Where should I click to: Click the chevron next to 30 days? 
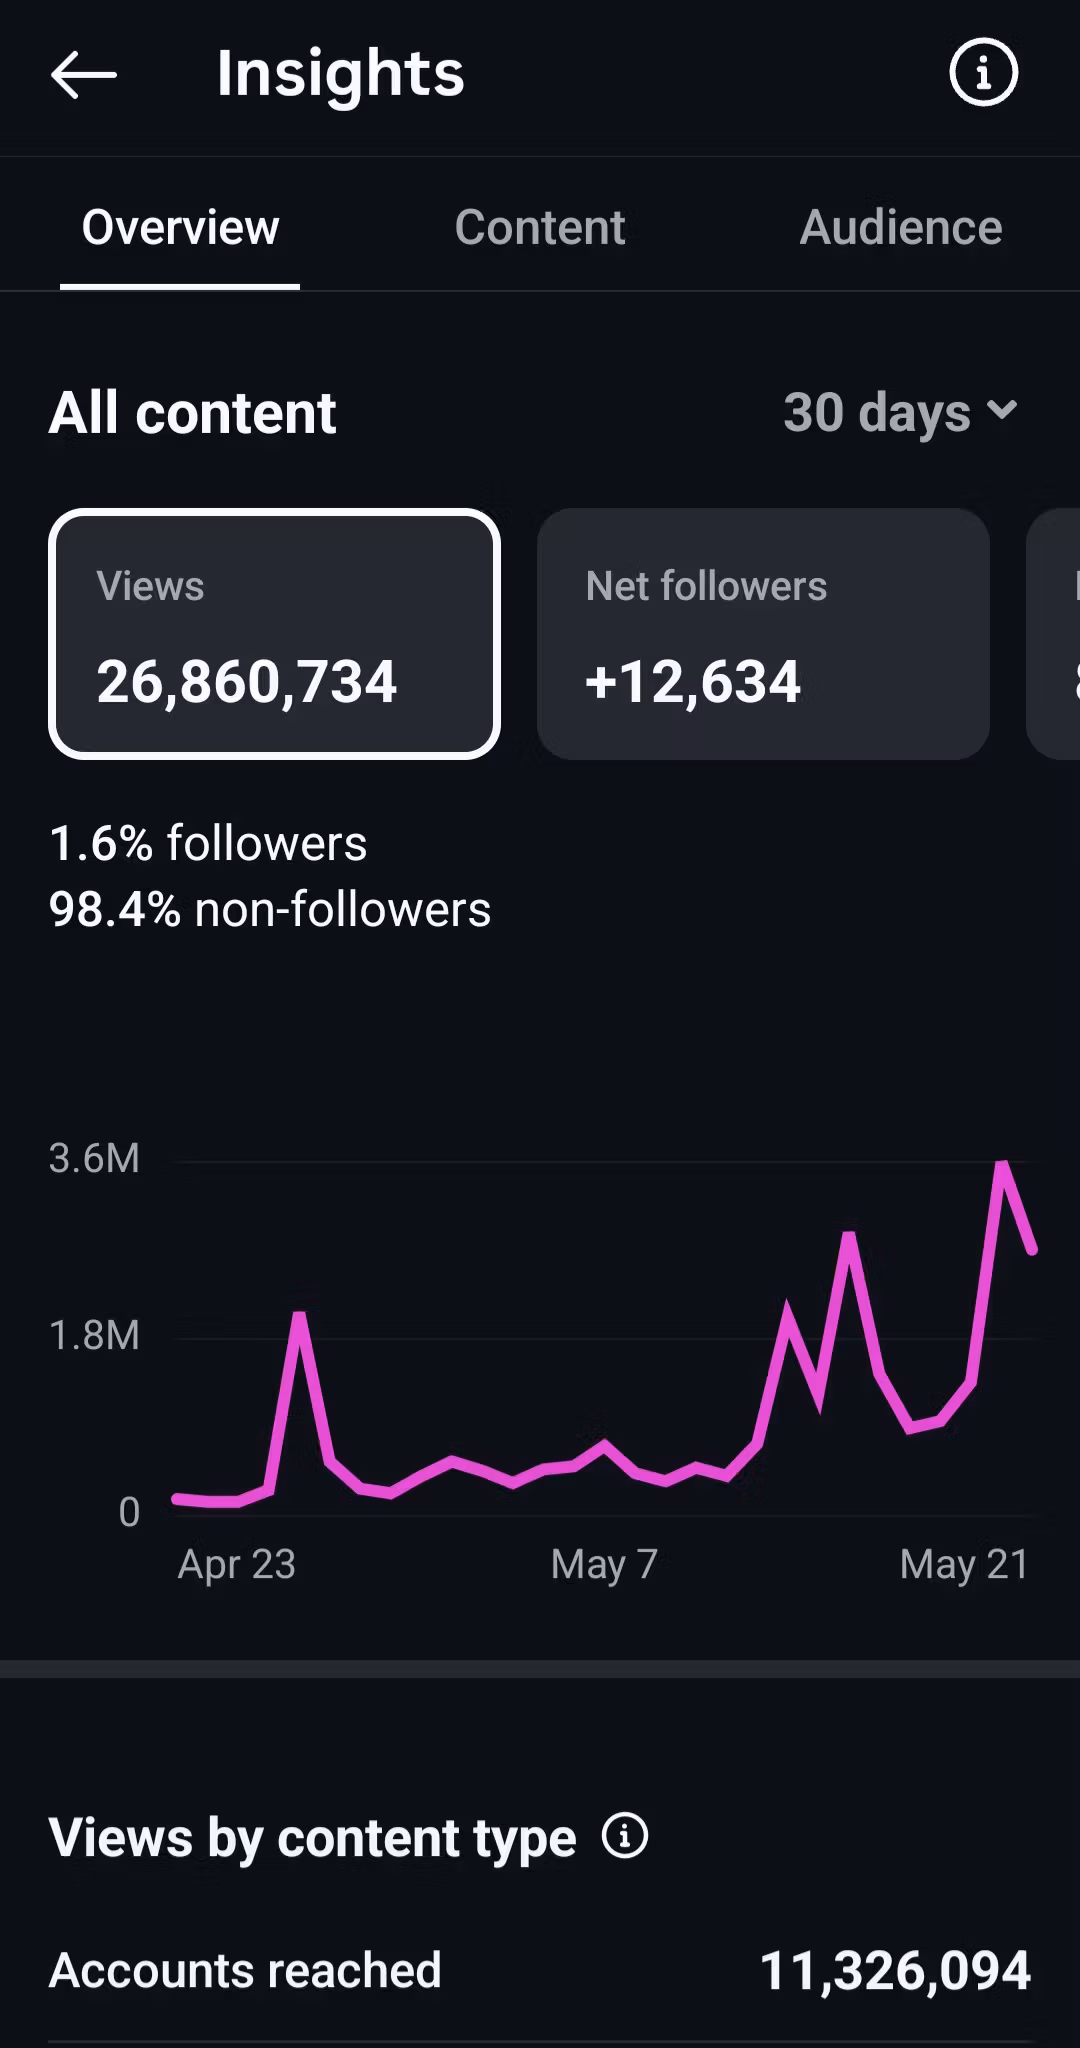click(1001, 410)
